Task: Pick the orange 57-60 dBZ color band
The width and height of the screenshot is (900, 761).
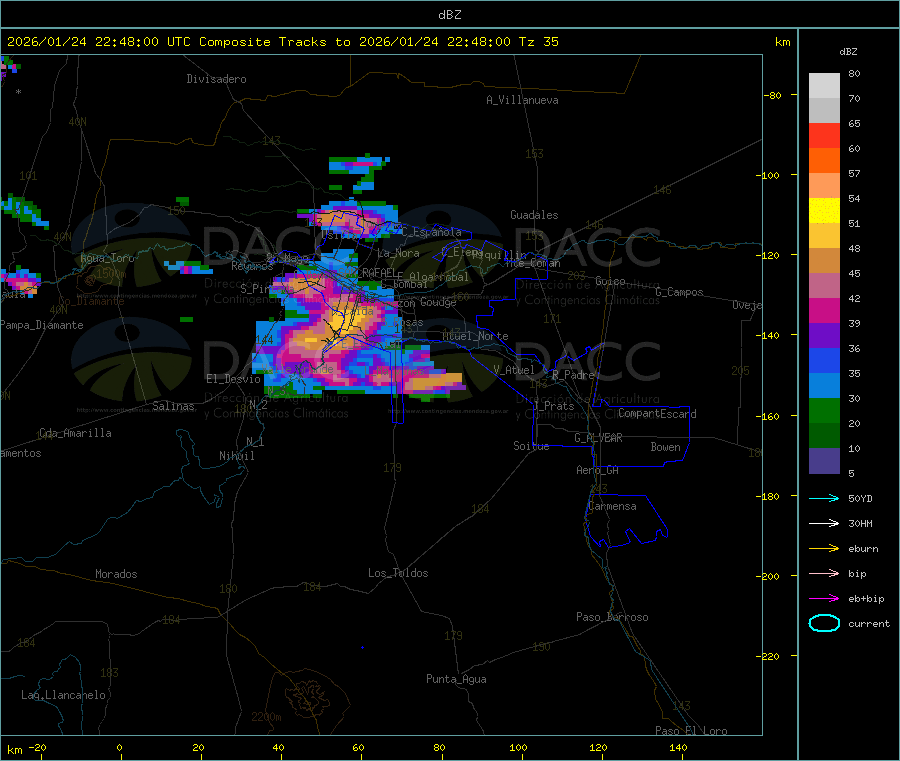Action: click(824, 161)
